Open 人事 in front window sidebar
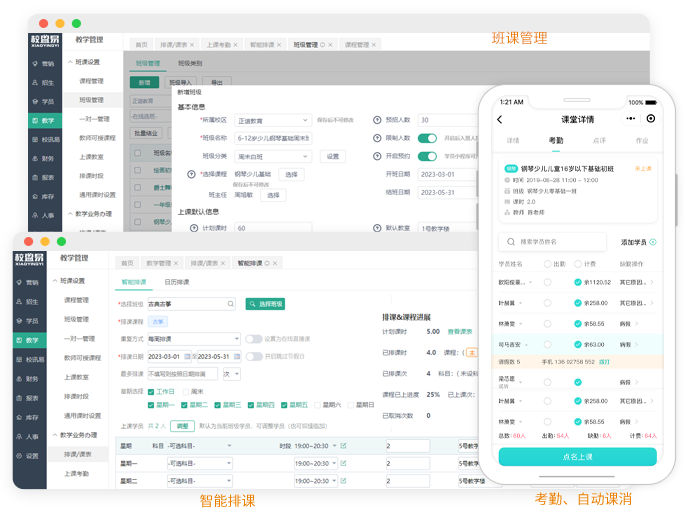 click(x=28, y=437)
